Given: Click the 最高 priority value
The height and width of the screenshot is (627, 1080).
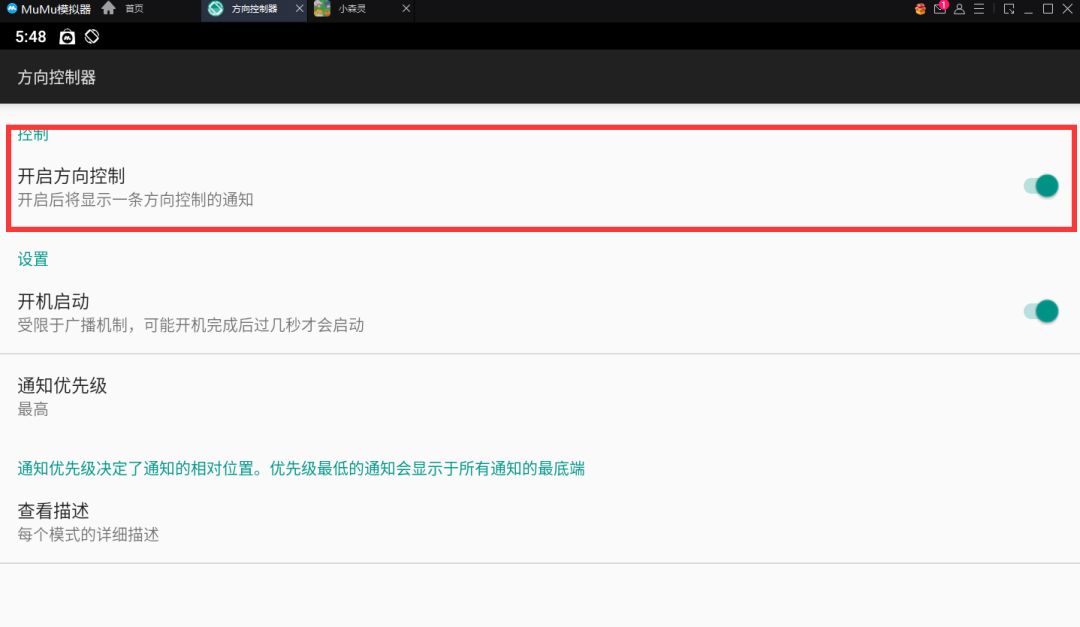Looking at the screenshot, I should click(x=33, y=409).
